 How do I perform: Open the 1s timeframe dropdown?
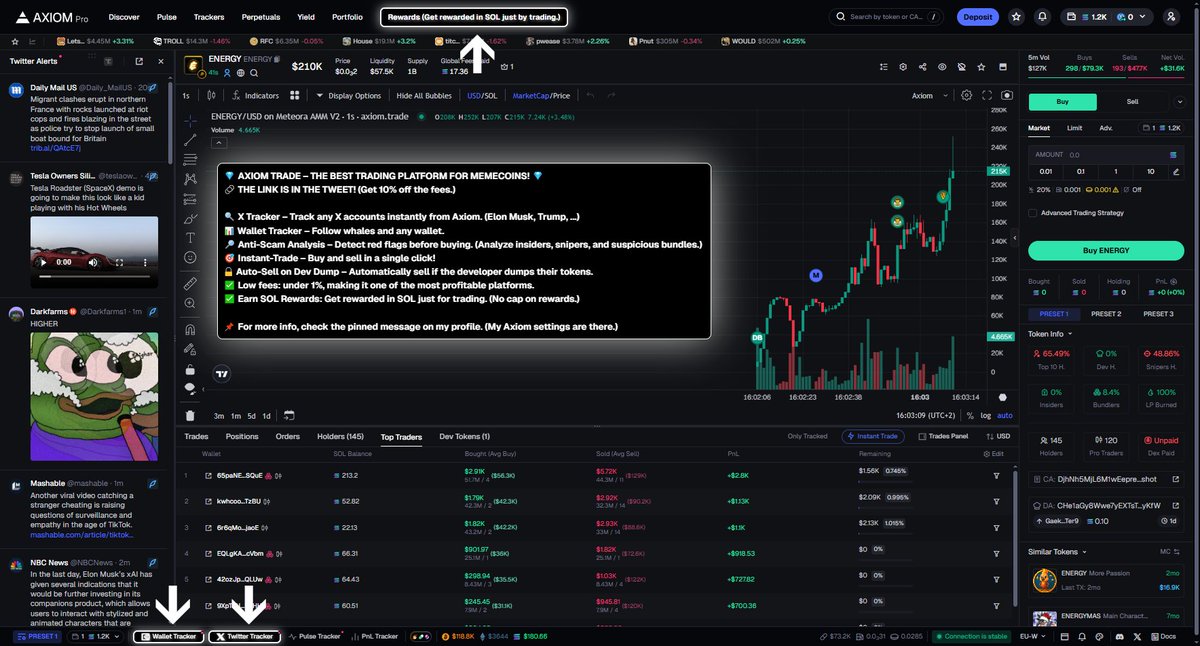(x=186, y=96)
